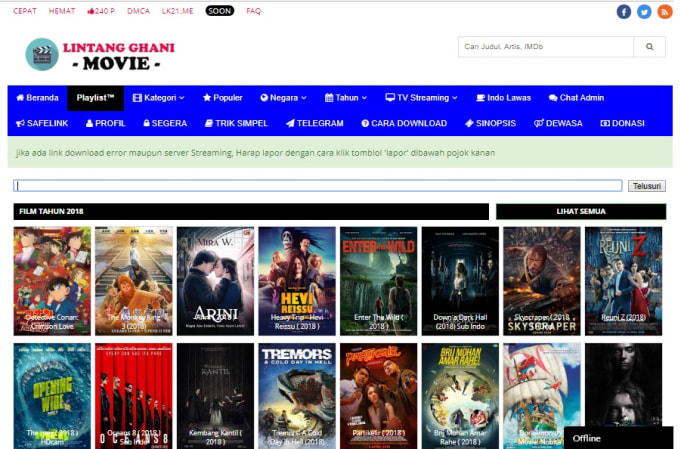The image size is (680, 449).
Task: Open TELEGRAM menu item
Action: [x=314, y=124]
